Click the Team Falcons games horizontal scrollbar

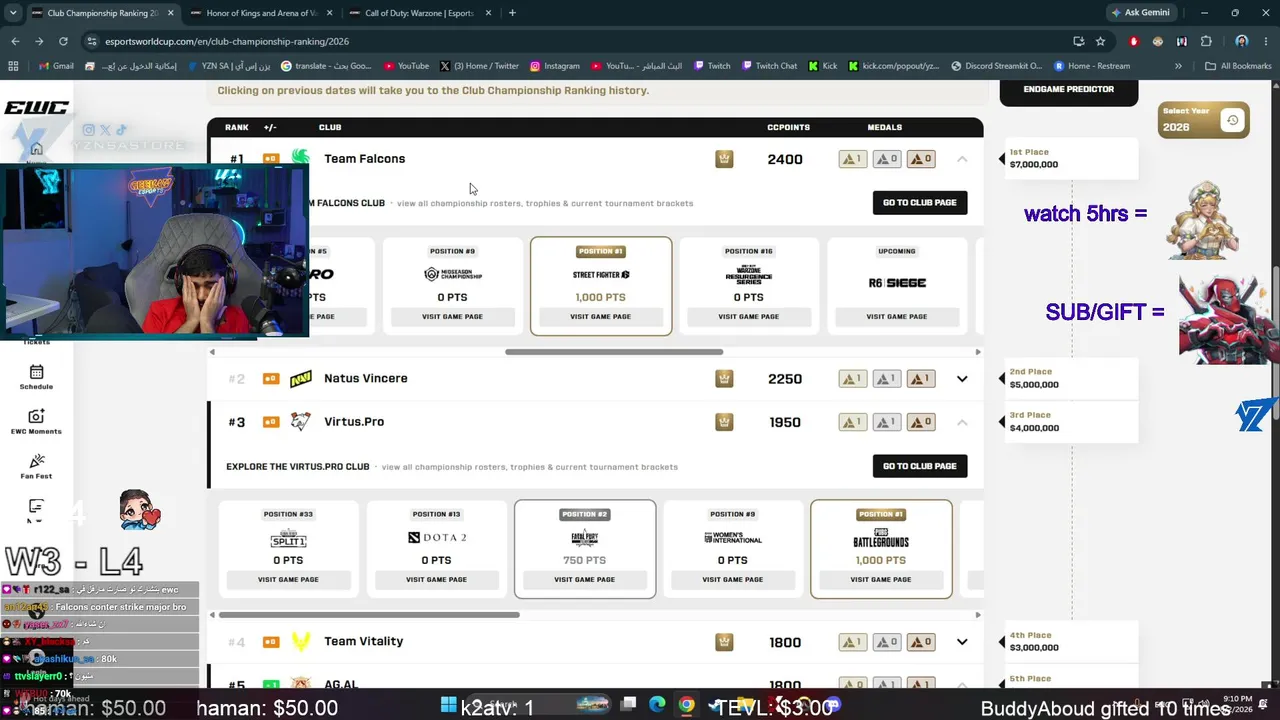pos(614,352)
